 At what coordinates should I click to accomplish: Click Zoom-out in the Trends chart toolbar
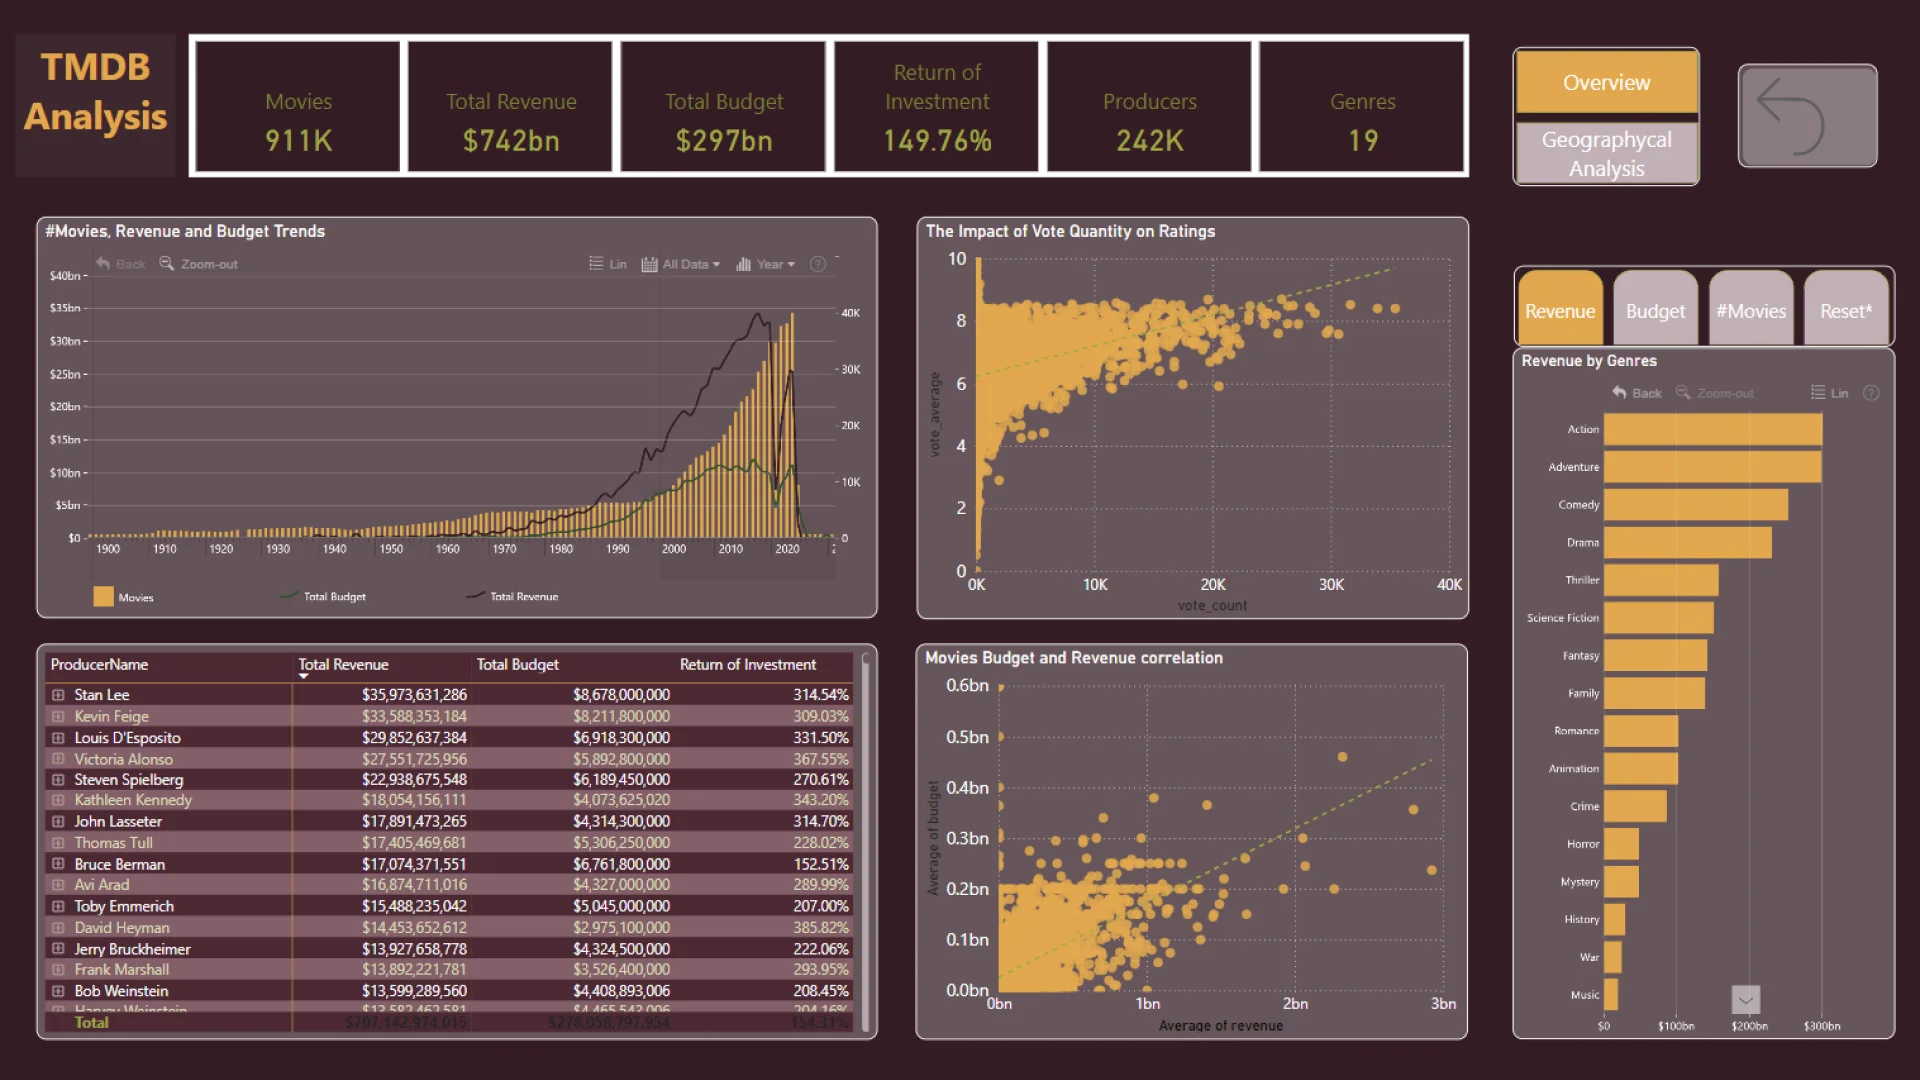pyautogui.click(x=198, y=264)
